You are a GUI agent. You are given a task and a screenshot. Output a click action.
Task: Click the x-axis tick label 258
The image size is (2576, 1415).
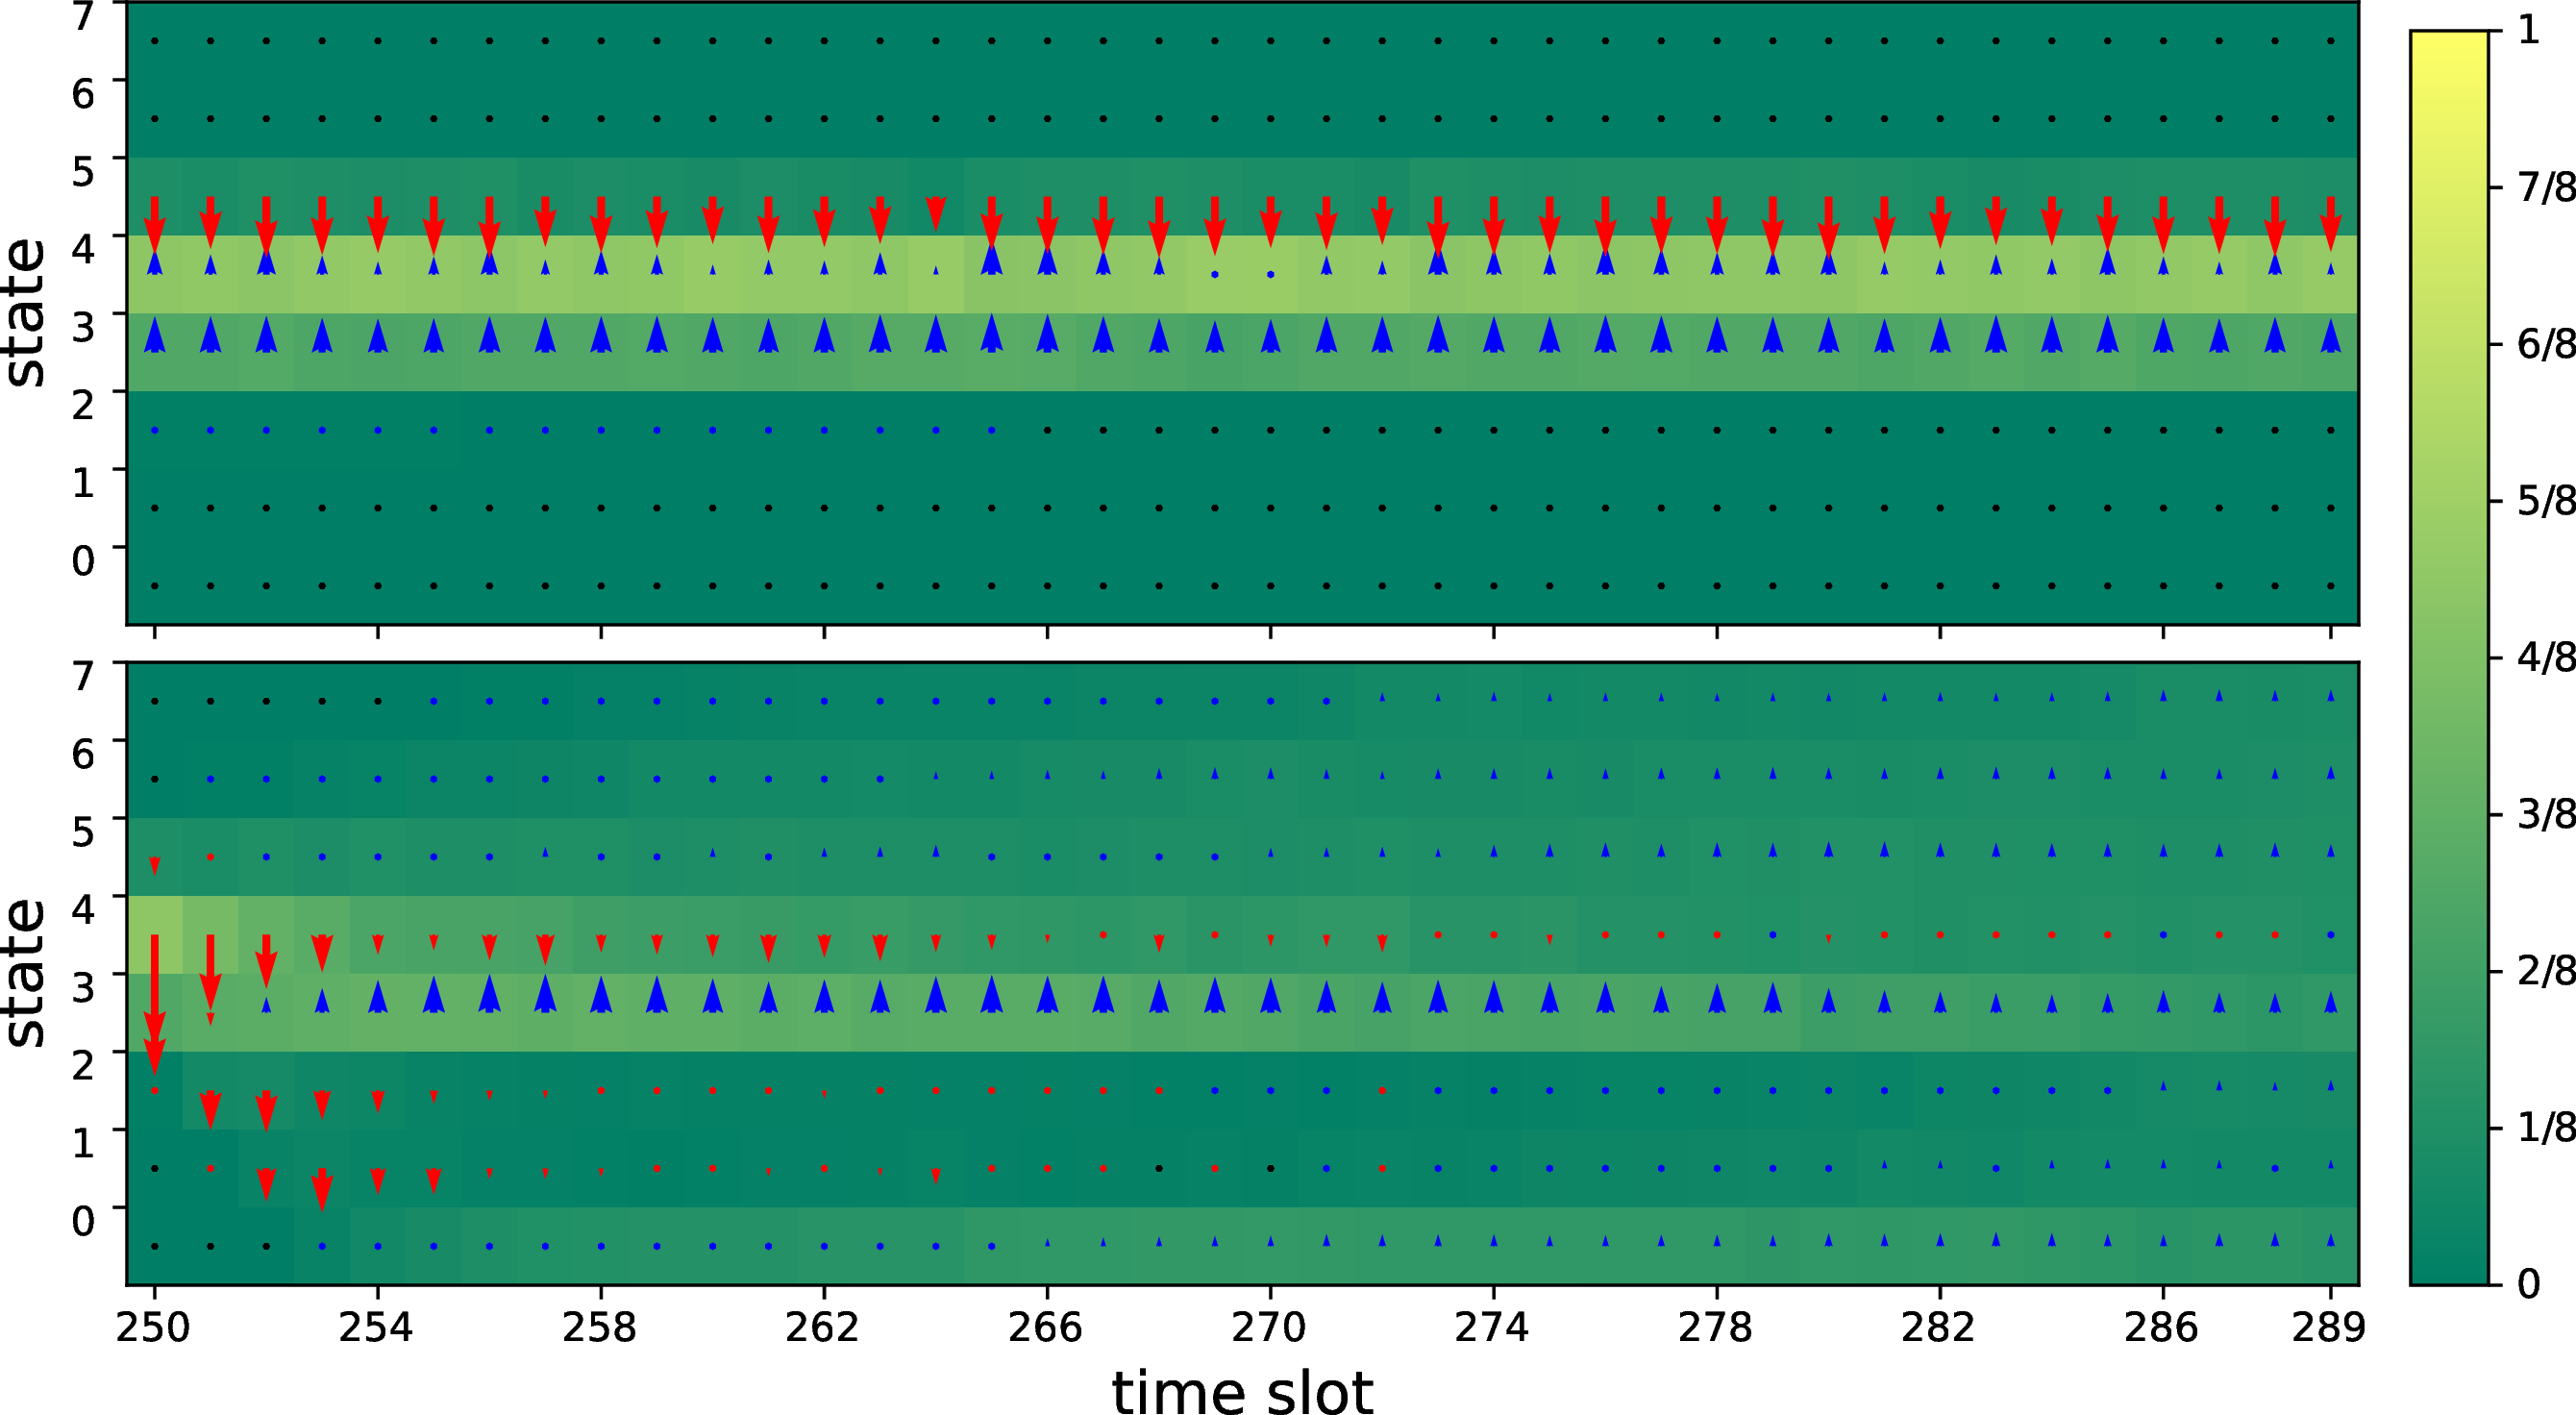click(x=600, y=1328)
